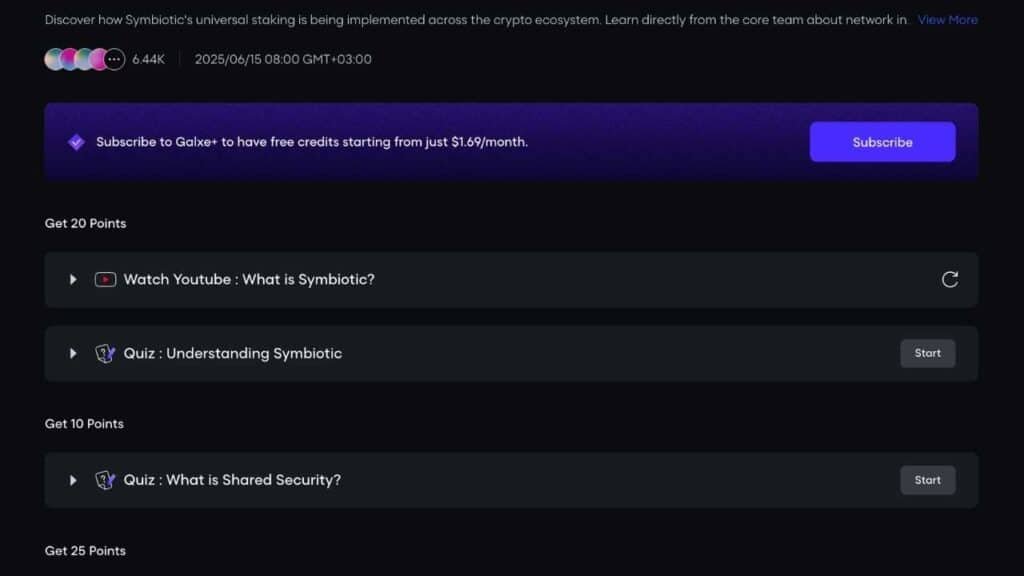Click the refresh icon on the Watch Youtube task
1024x576 pixels.
click(x=951, y=279)
